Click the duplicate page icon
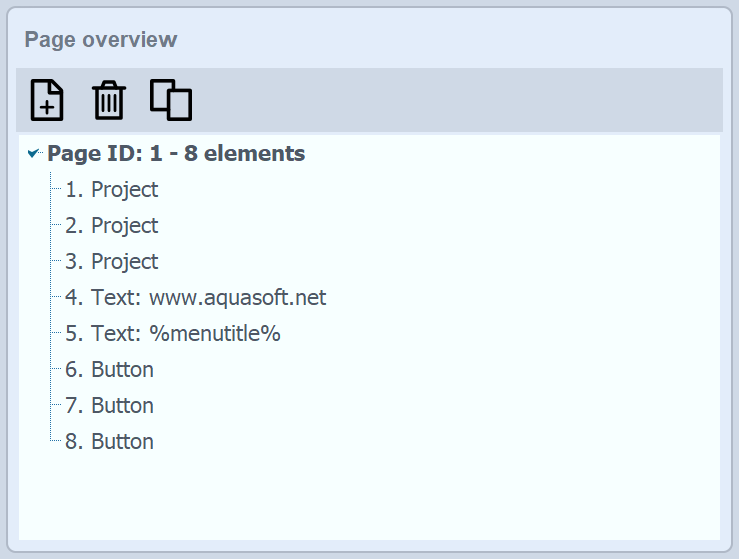 point(171,100)
